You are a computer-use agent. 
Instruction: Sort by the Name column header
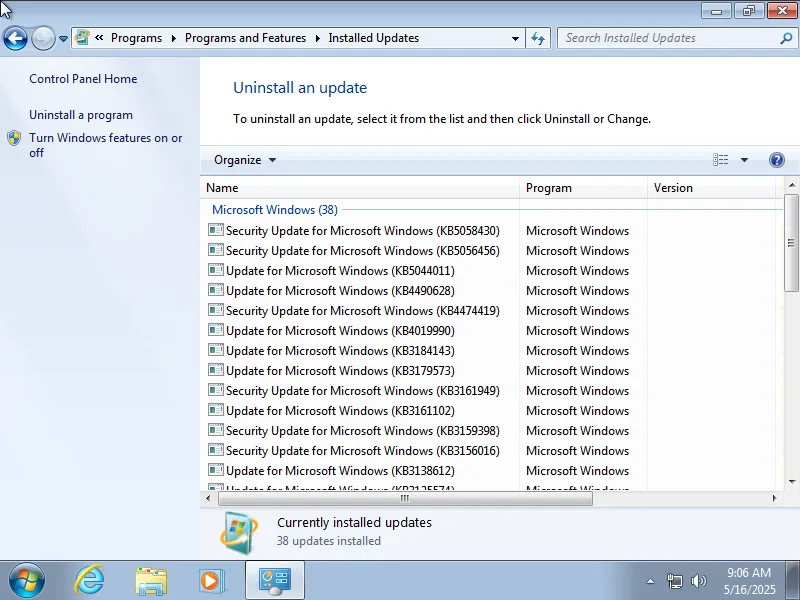click(x=360, y=188)
